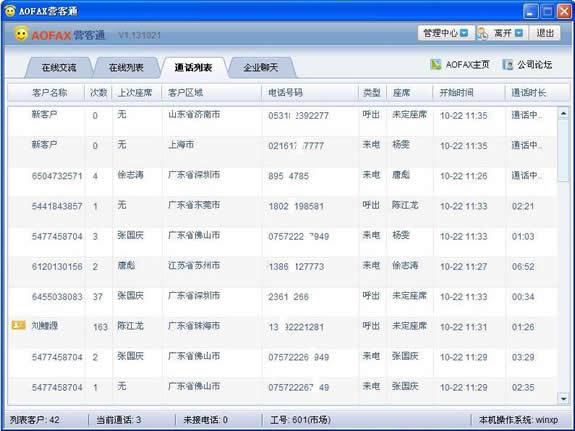Sort by 客户名称 column header
This screenshot has width=575, height=431.
pos(50,93)
